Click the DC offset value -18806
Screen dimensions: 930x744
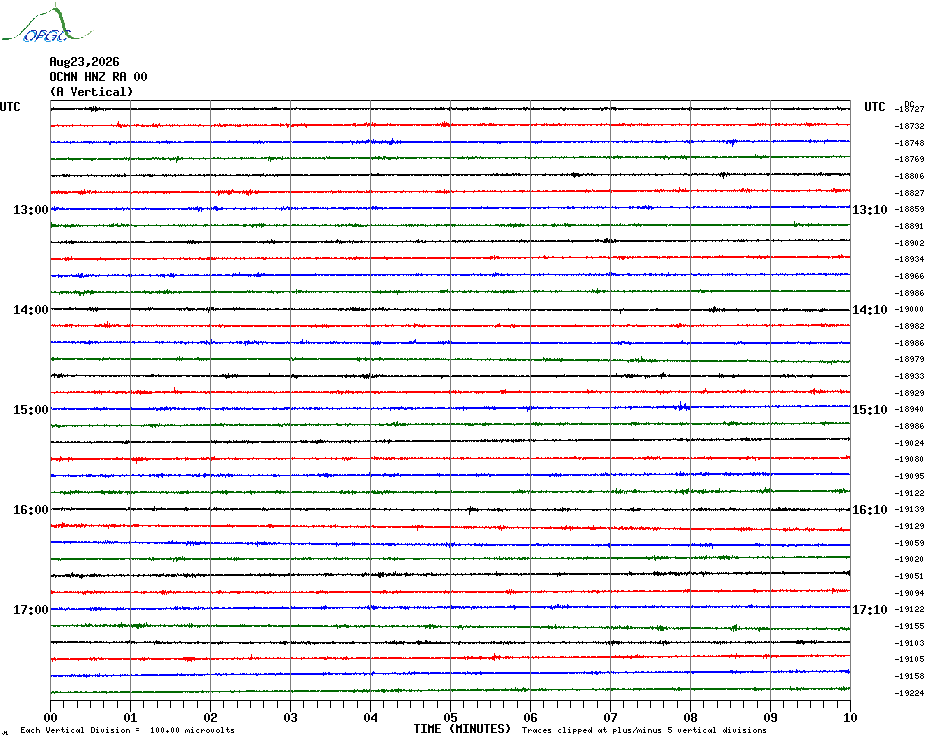click(909, 176)
